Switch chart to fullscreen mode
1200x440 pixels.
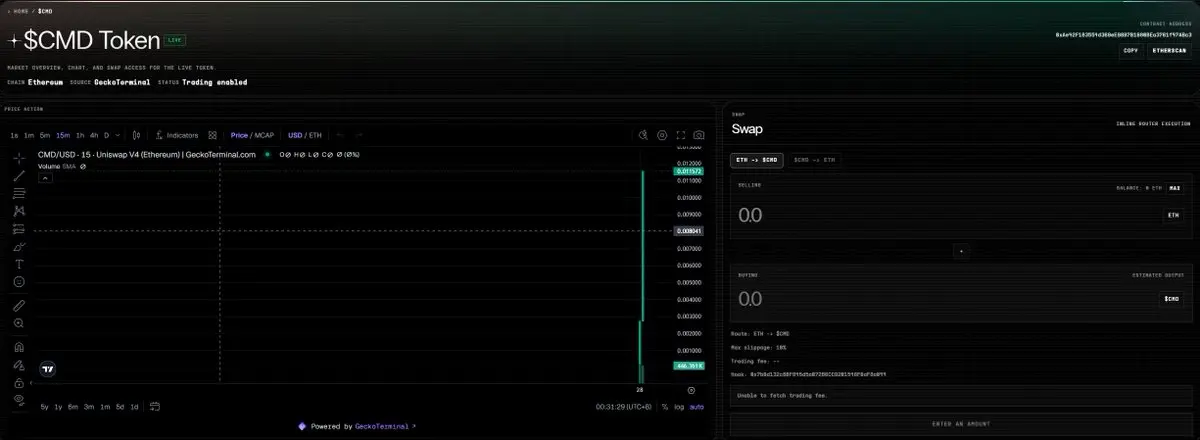pos(680,135)
